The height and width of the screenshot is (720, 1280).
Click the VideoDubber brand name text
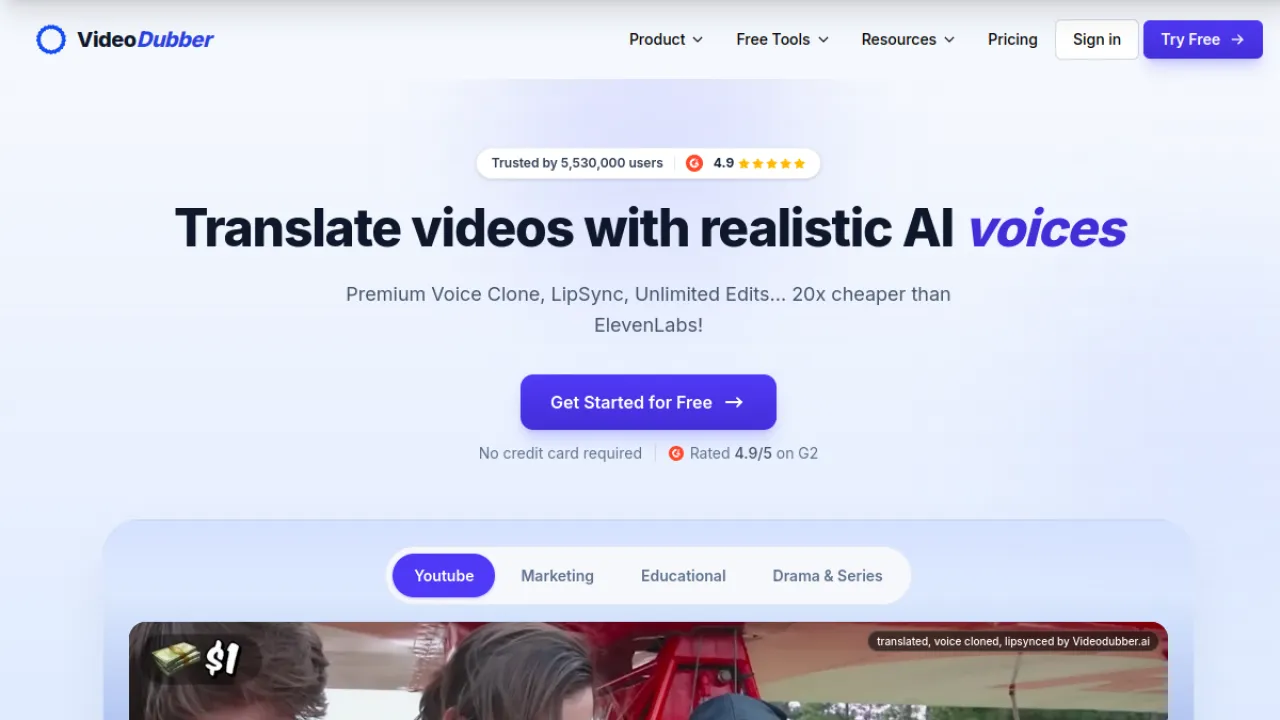pos(145,40)
